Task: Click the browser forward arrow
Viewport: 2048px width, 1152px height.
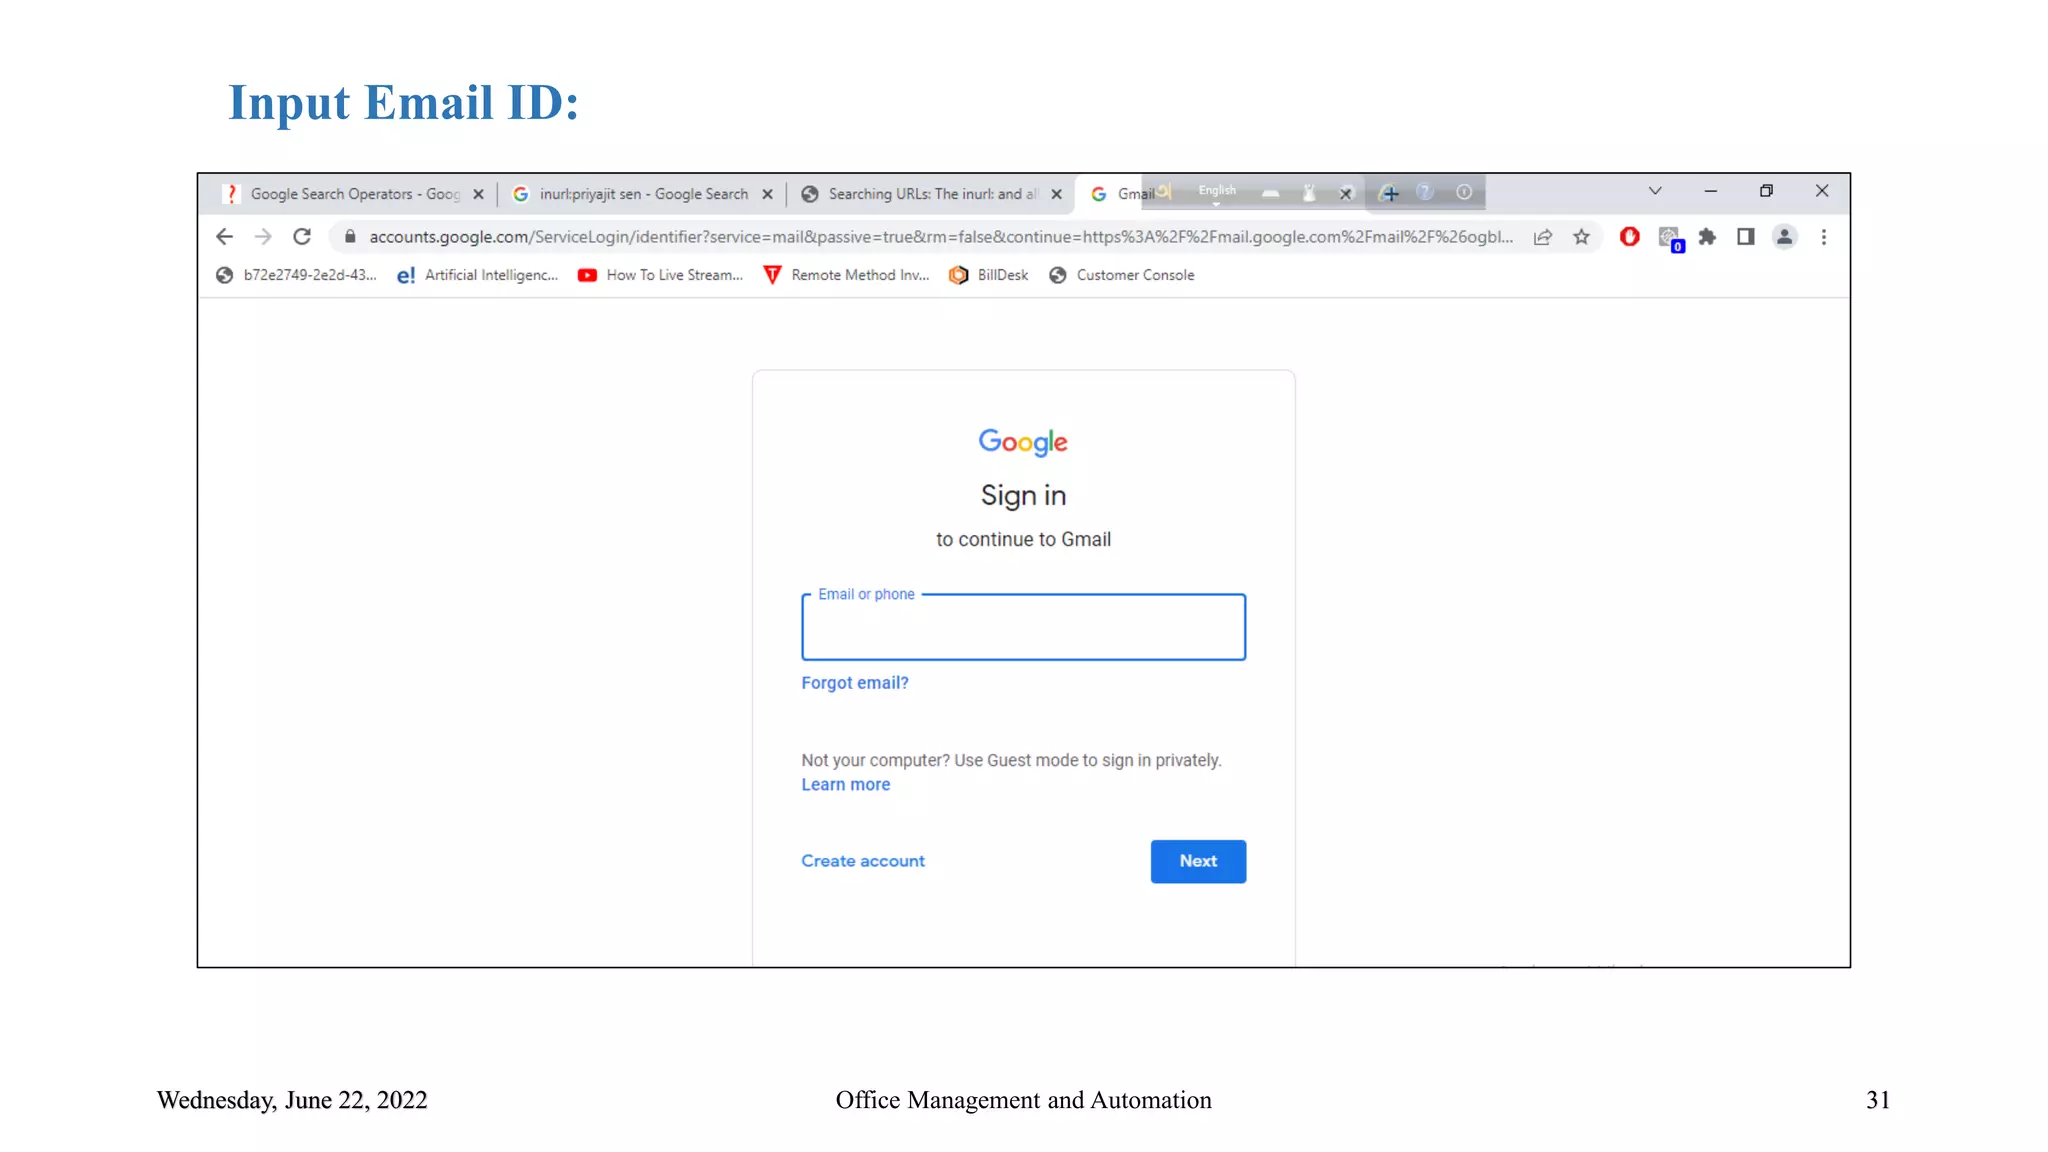Action: pyautogui.click(x=263, y=237)
